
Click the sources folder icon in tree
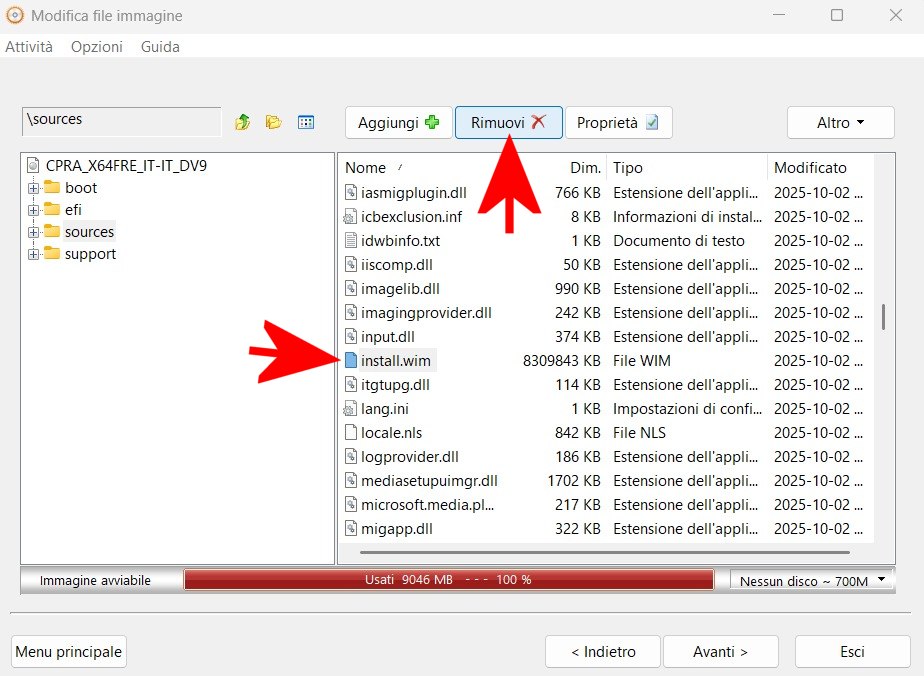52,232
